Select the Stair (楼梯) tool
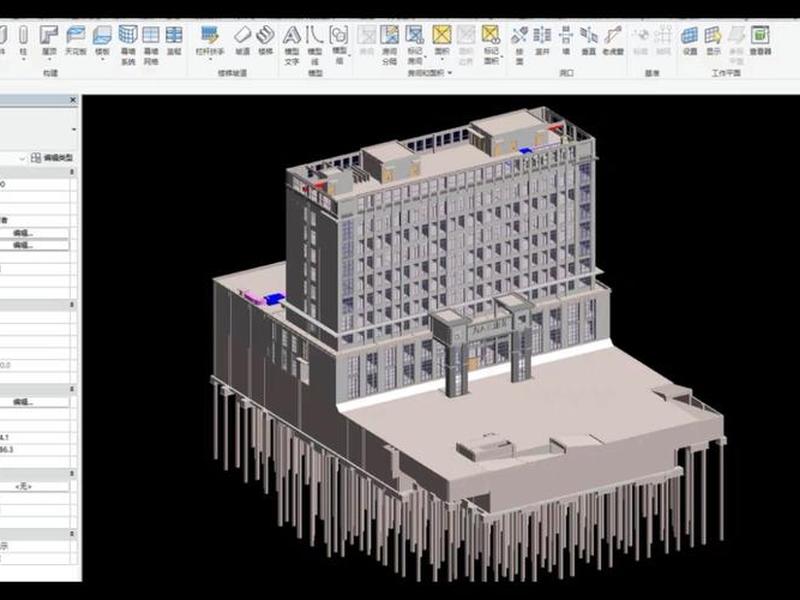Image resolution: width=800 pixels, height=600 pixels. click(x=265, y=40)
